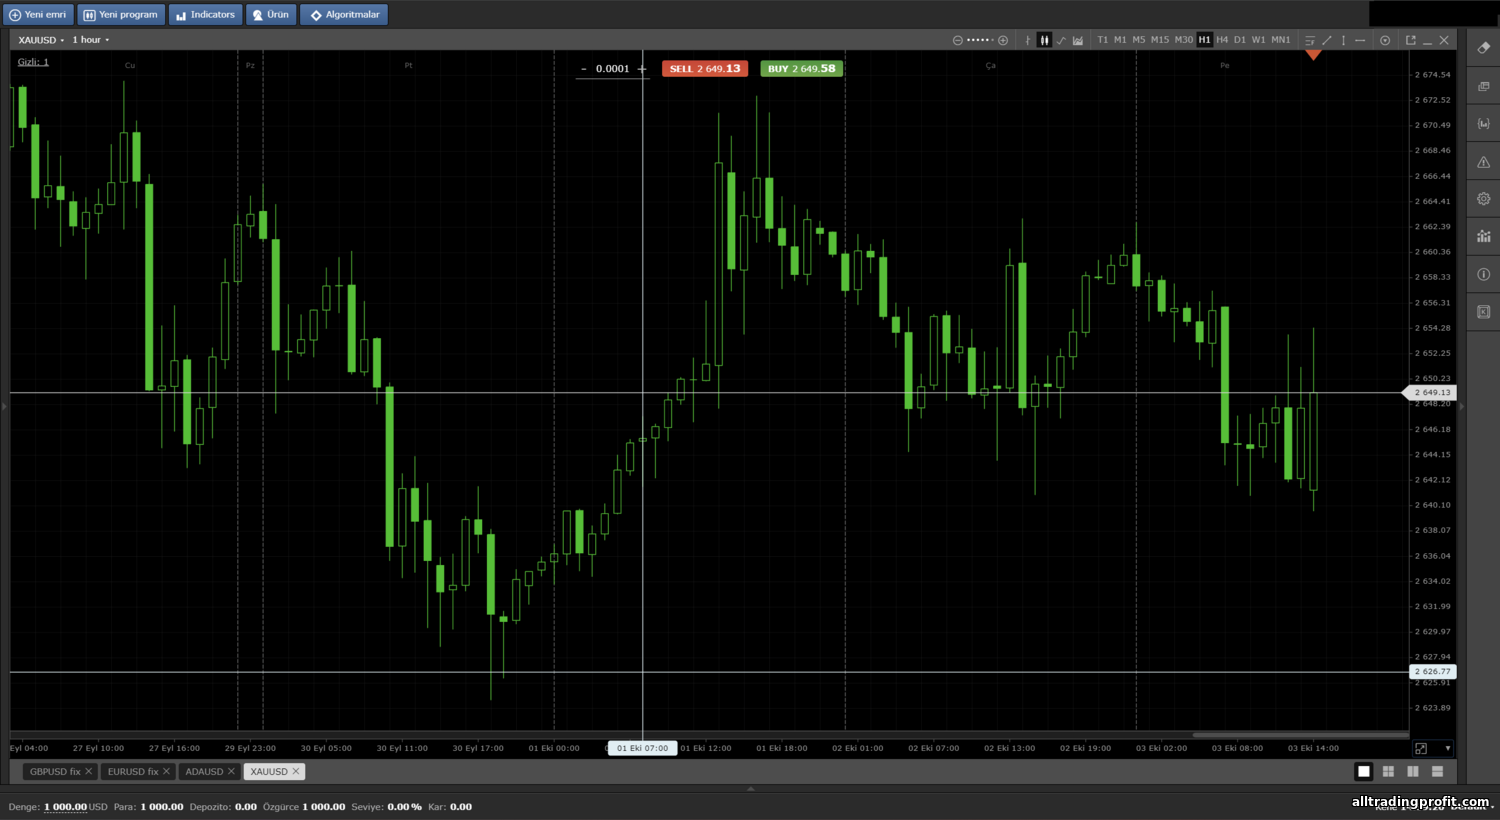Select the T1 tick timeframe
The width and height of the screenshot is (1500, 820).
tap(1103, 40)
